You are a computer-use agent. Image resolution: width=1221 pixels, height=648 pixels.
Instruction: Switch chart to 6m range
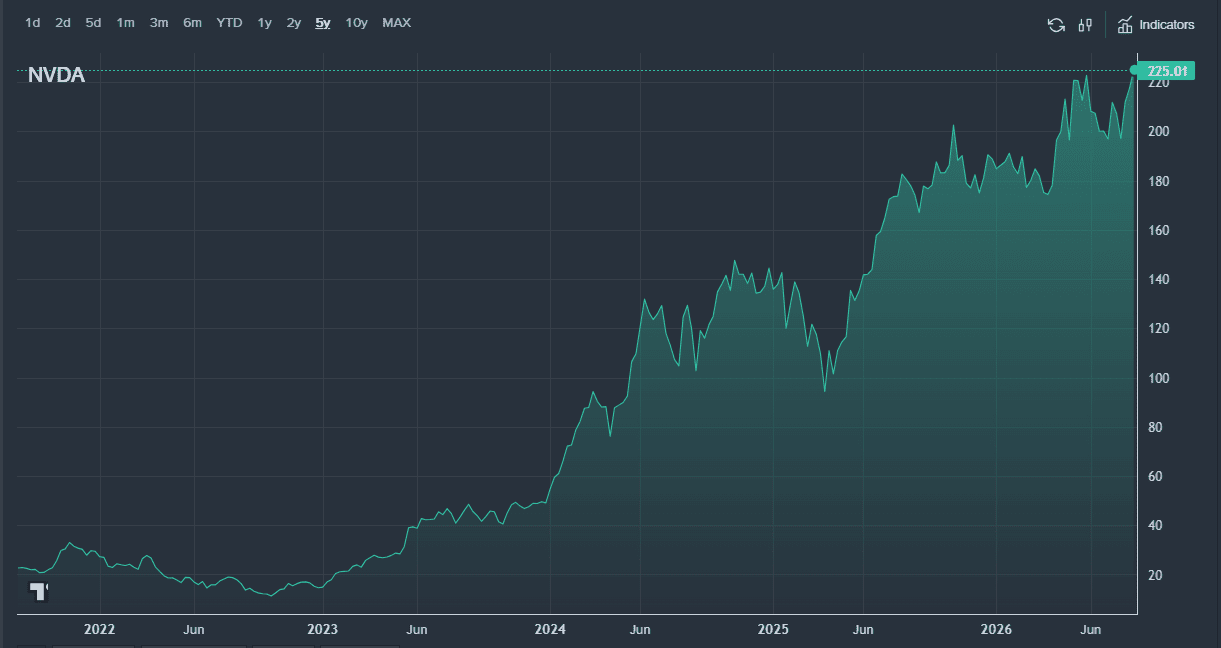[192, 23]
